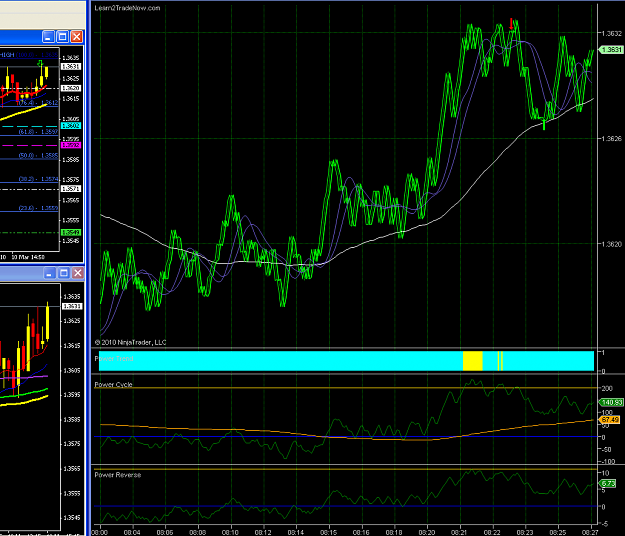Select the wide yellow Power Trend segment
This screenshot has width=625, height=536.
tap(473, 361)
